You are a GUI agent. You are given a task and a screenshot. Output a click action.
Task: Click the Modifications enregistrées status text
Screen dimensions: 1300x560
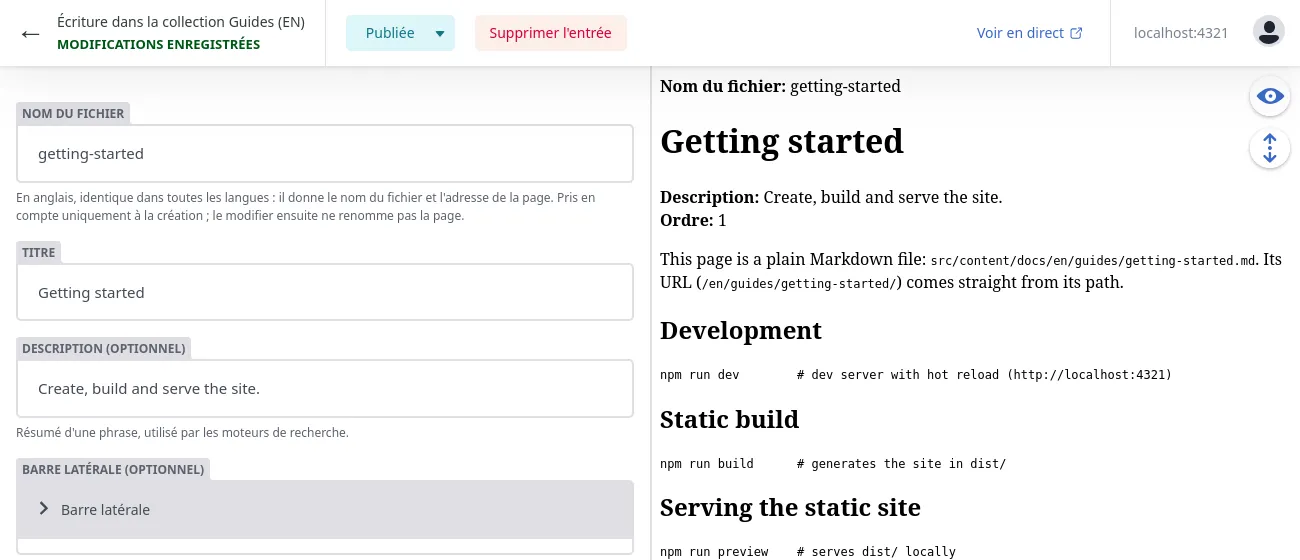coord(158,45)
